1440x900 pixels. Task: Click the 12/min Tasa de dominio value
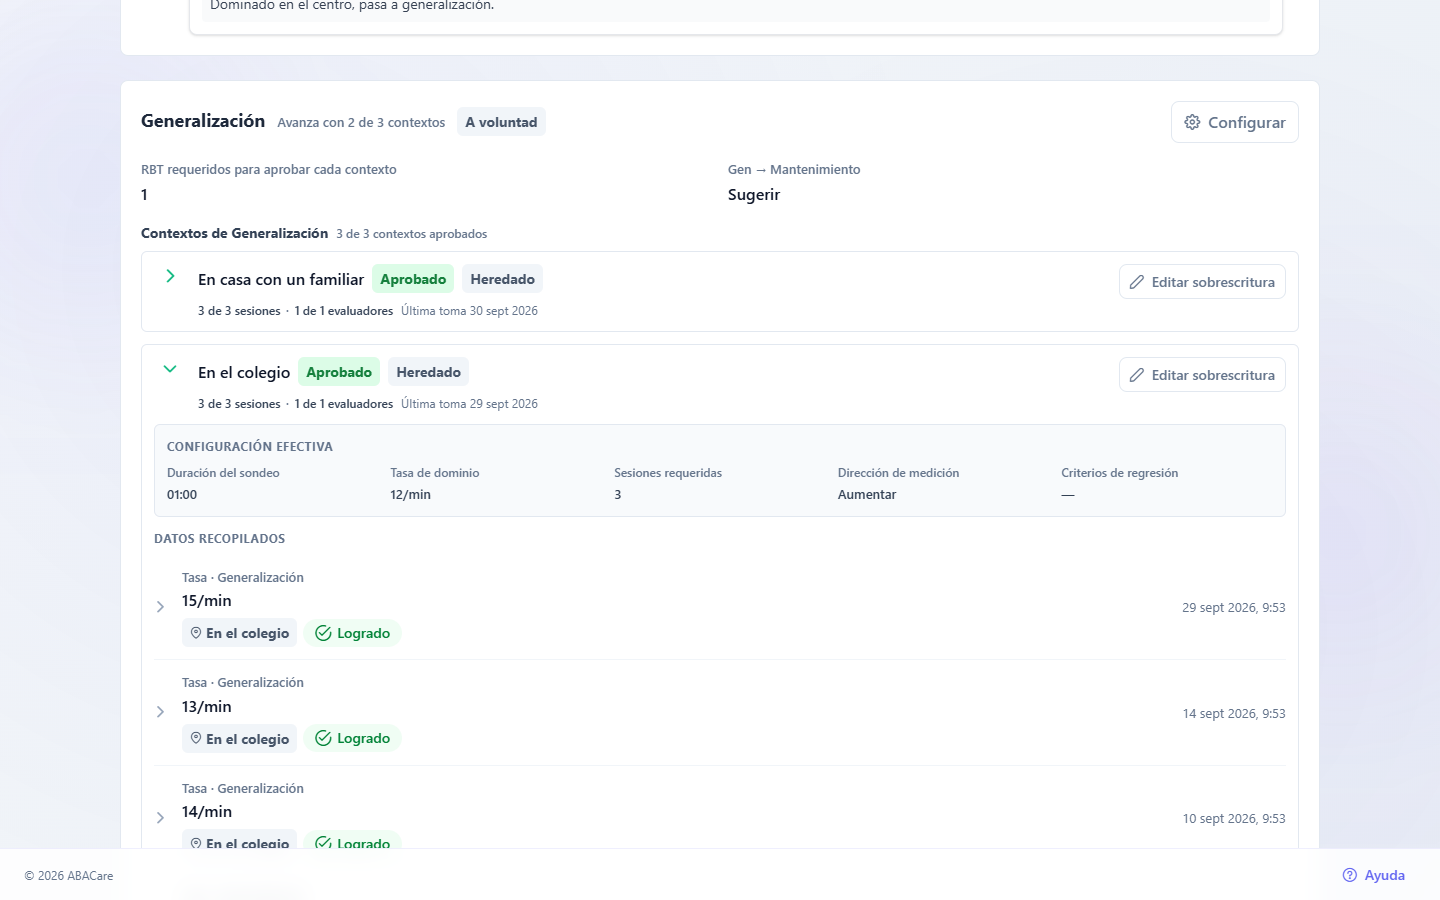pyautogui.click(x=410, y=495)
